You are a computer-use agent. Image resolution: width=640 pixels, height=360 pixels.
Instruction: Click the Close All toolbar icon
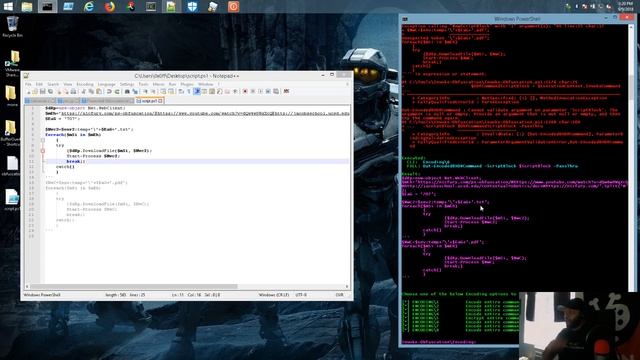(66, 91)
